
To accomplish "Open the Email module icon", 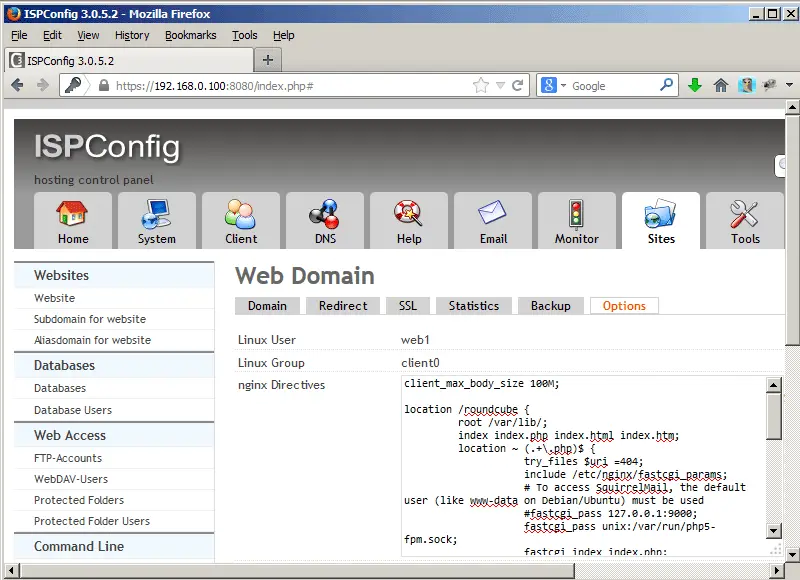I will (x=493, y=221).
